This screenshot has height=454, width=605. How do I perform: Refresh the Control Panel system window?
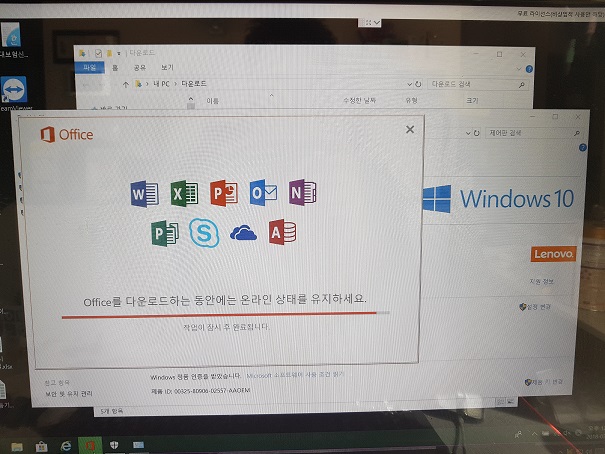coord(477,133)
